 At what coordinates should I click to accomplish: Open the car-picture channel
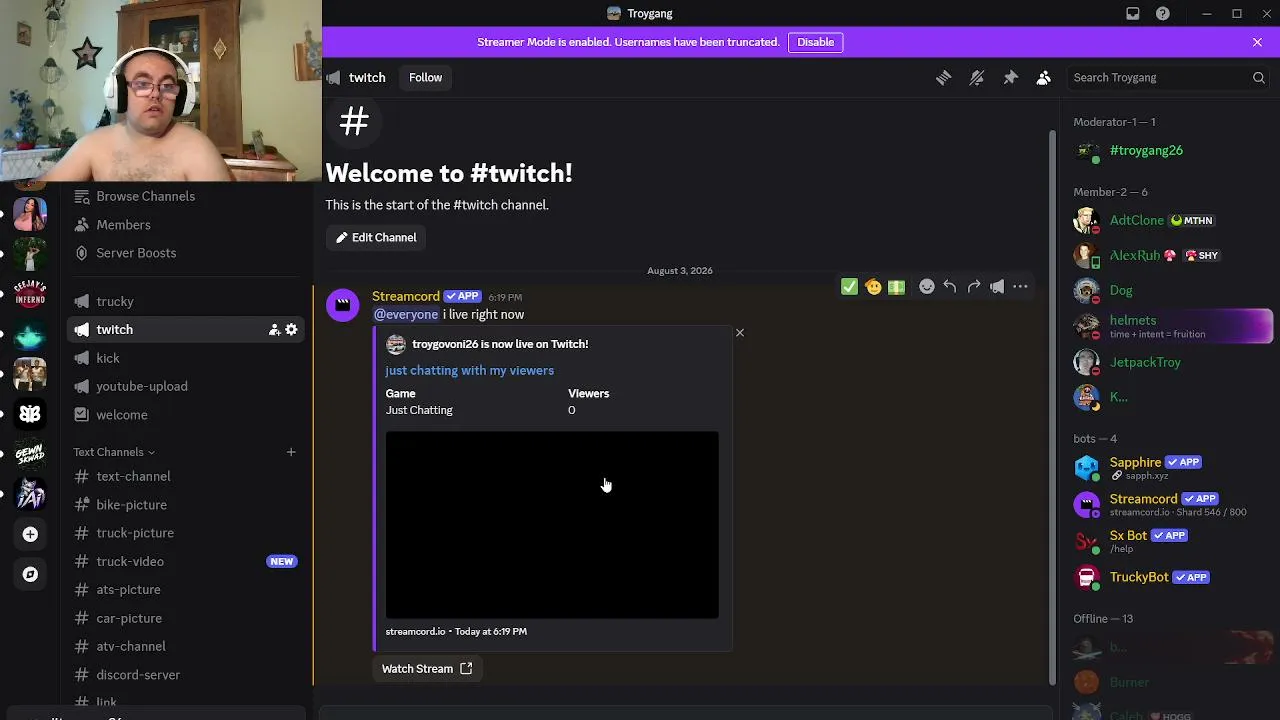[x=188, y=618]
